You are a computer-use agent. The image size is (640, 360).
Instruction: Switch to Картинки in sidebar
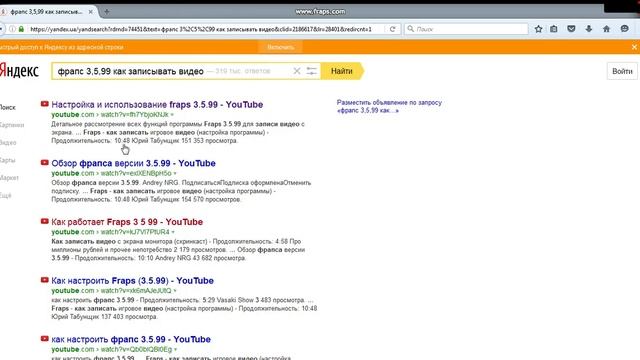12,125
